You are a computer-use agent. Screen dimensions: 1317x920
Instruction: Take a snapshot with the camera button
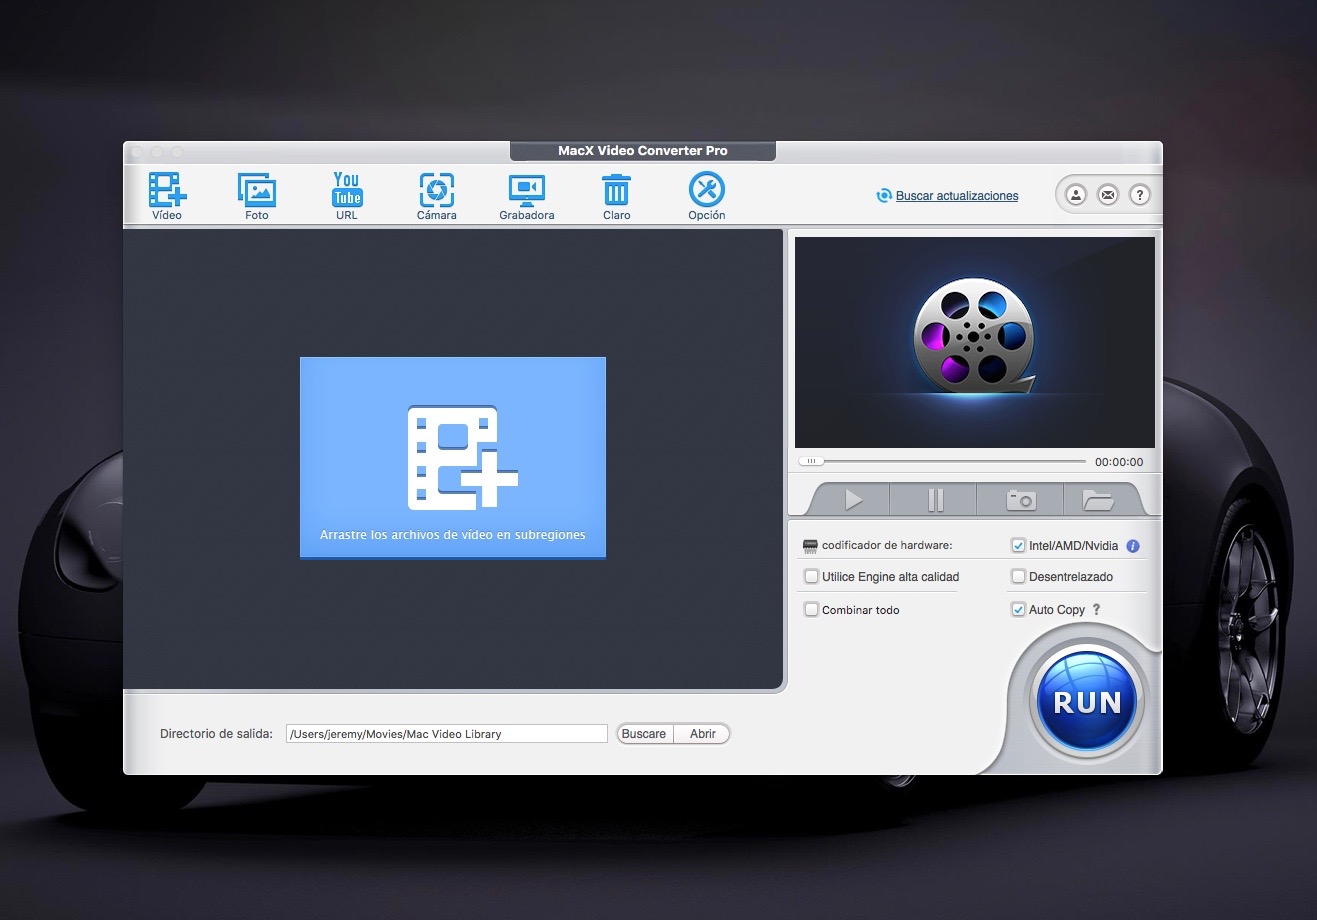[1021, 499]
